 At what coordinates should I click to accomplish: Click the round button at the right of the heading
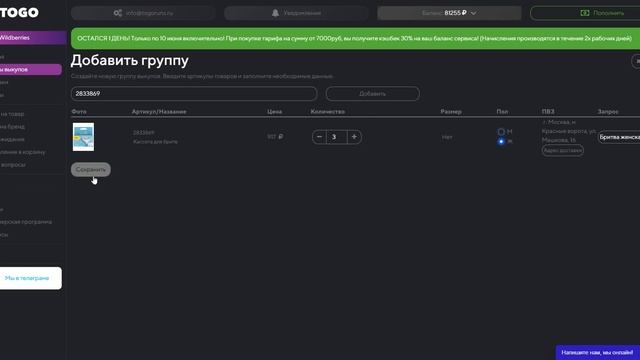point(636,61)
